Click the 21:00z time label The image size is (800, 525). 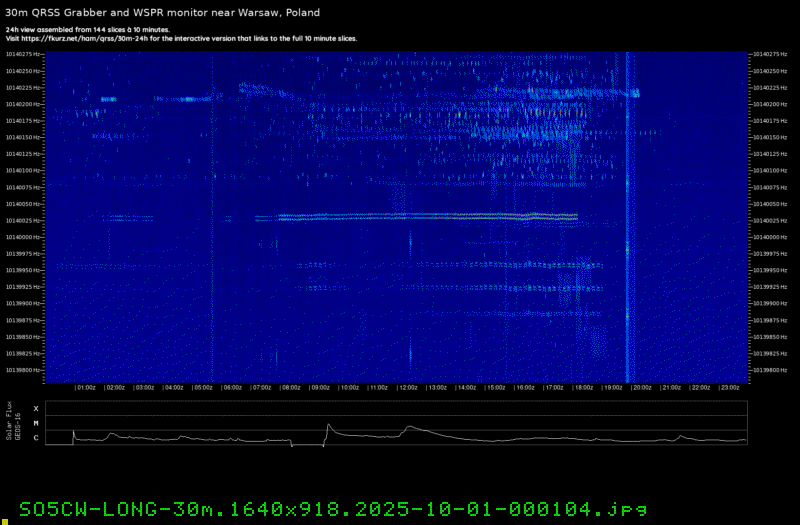671,388
